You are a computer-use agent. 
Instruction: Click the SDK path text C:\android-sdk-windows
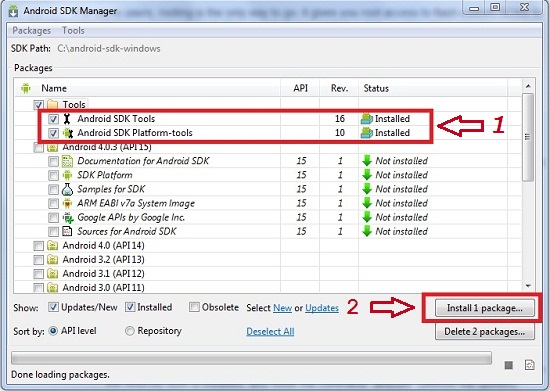point(109,48)
